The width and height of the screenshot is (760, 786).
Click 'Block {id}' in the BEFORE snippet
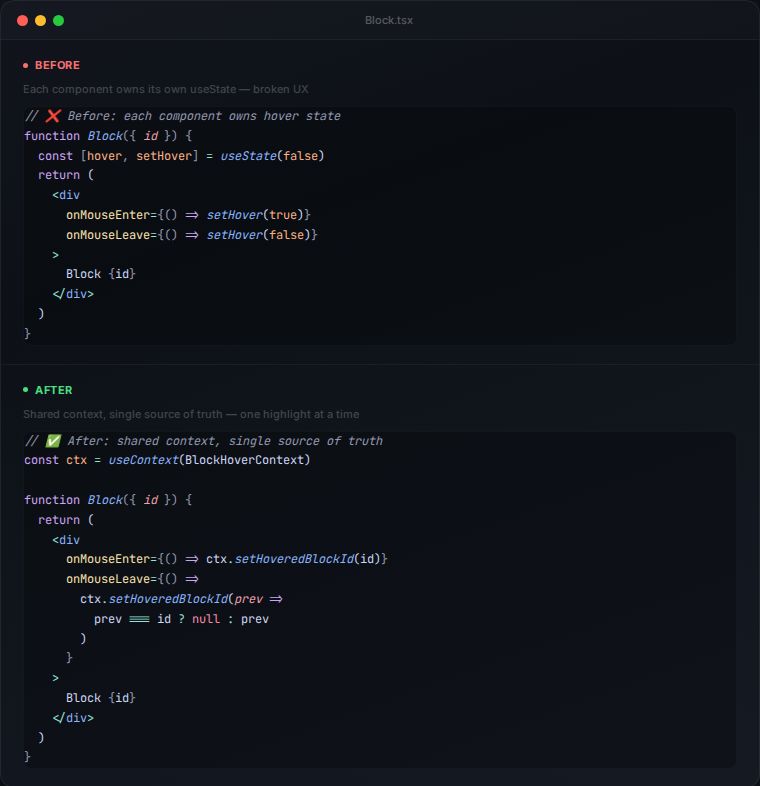[101, 274]
